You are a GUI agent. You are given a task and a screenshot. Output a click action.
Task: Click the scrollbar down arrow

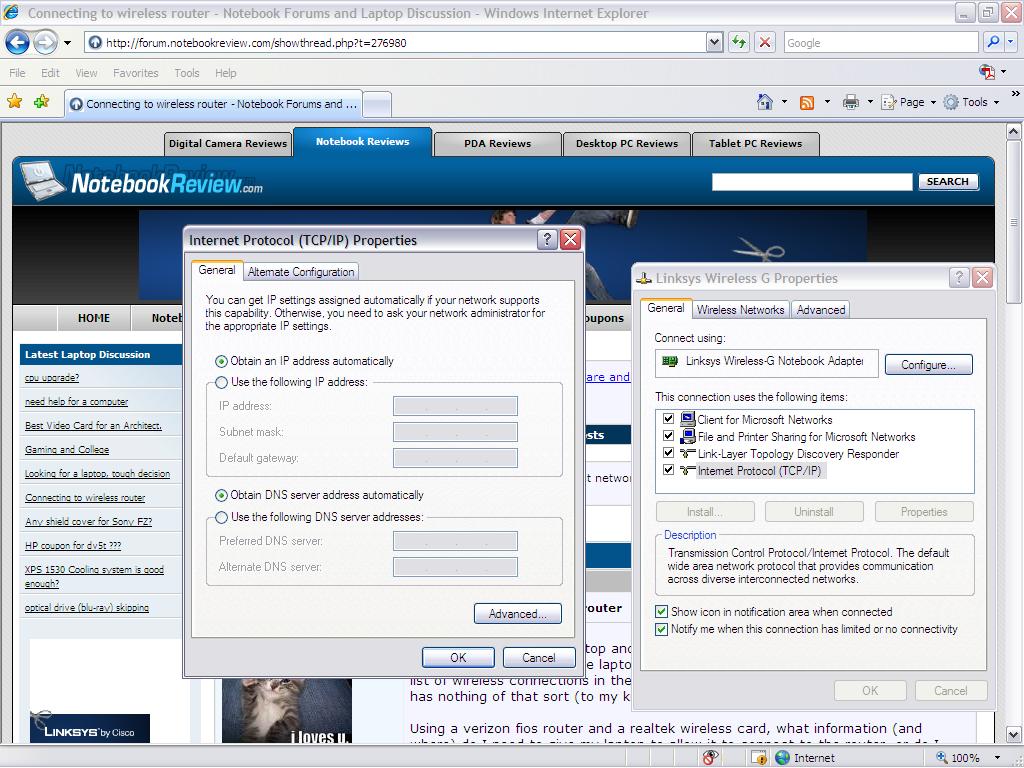pos(1014,734)
